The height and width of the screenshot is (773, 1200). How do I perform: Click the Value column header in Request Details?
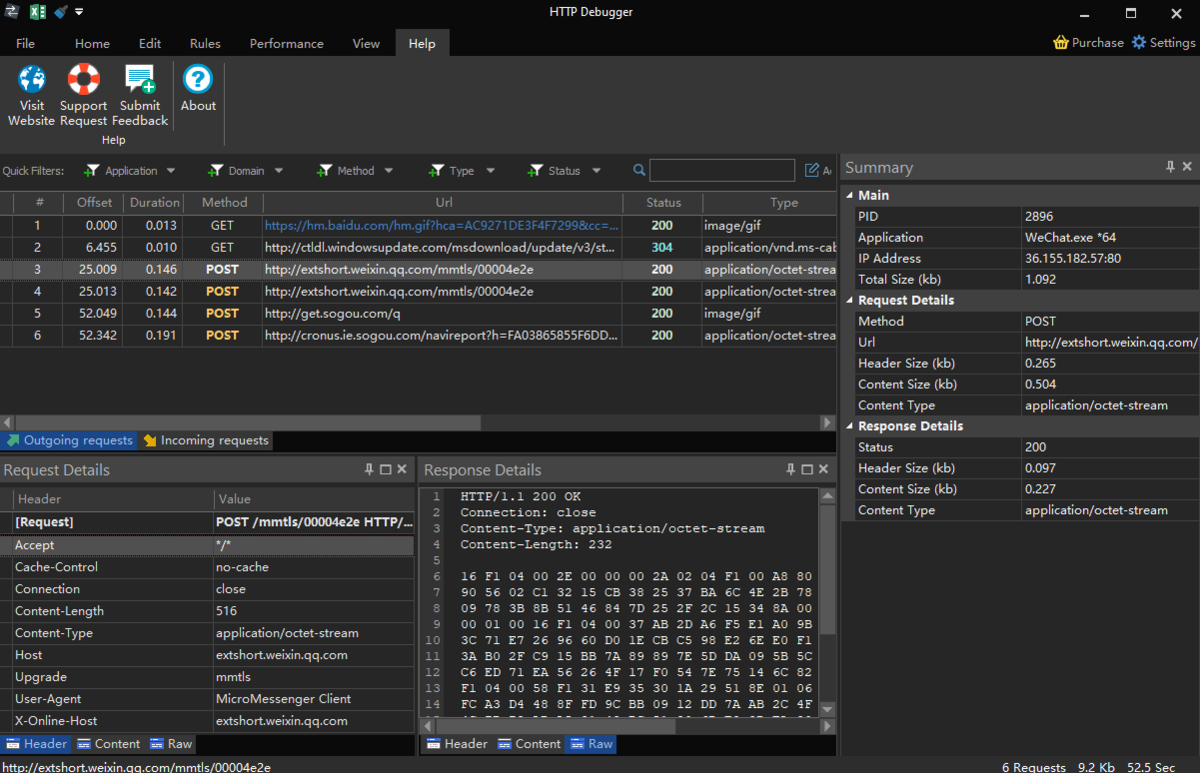(x=313, y=499)
